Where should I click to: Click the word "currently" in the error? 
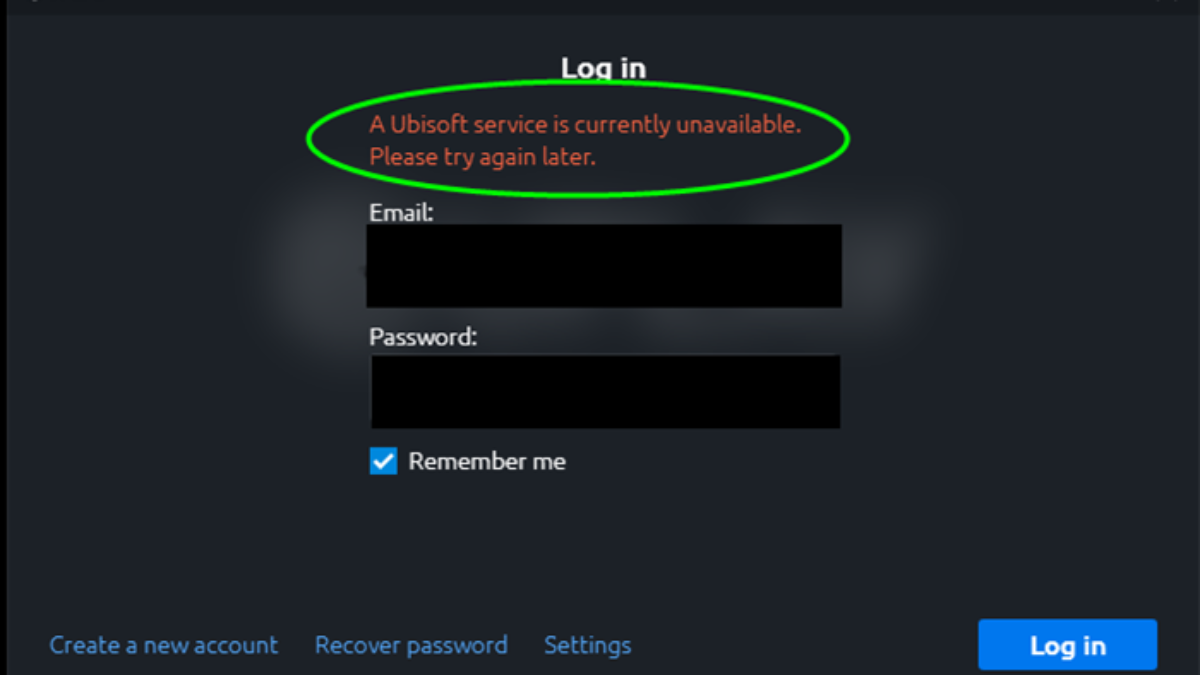(x=620, y=125)
